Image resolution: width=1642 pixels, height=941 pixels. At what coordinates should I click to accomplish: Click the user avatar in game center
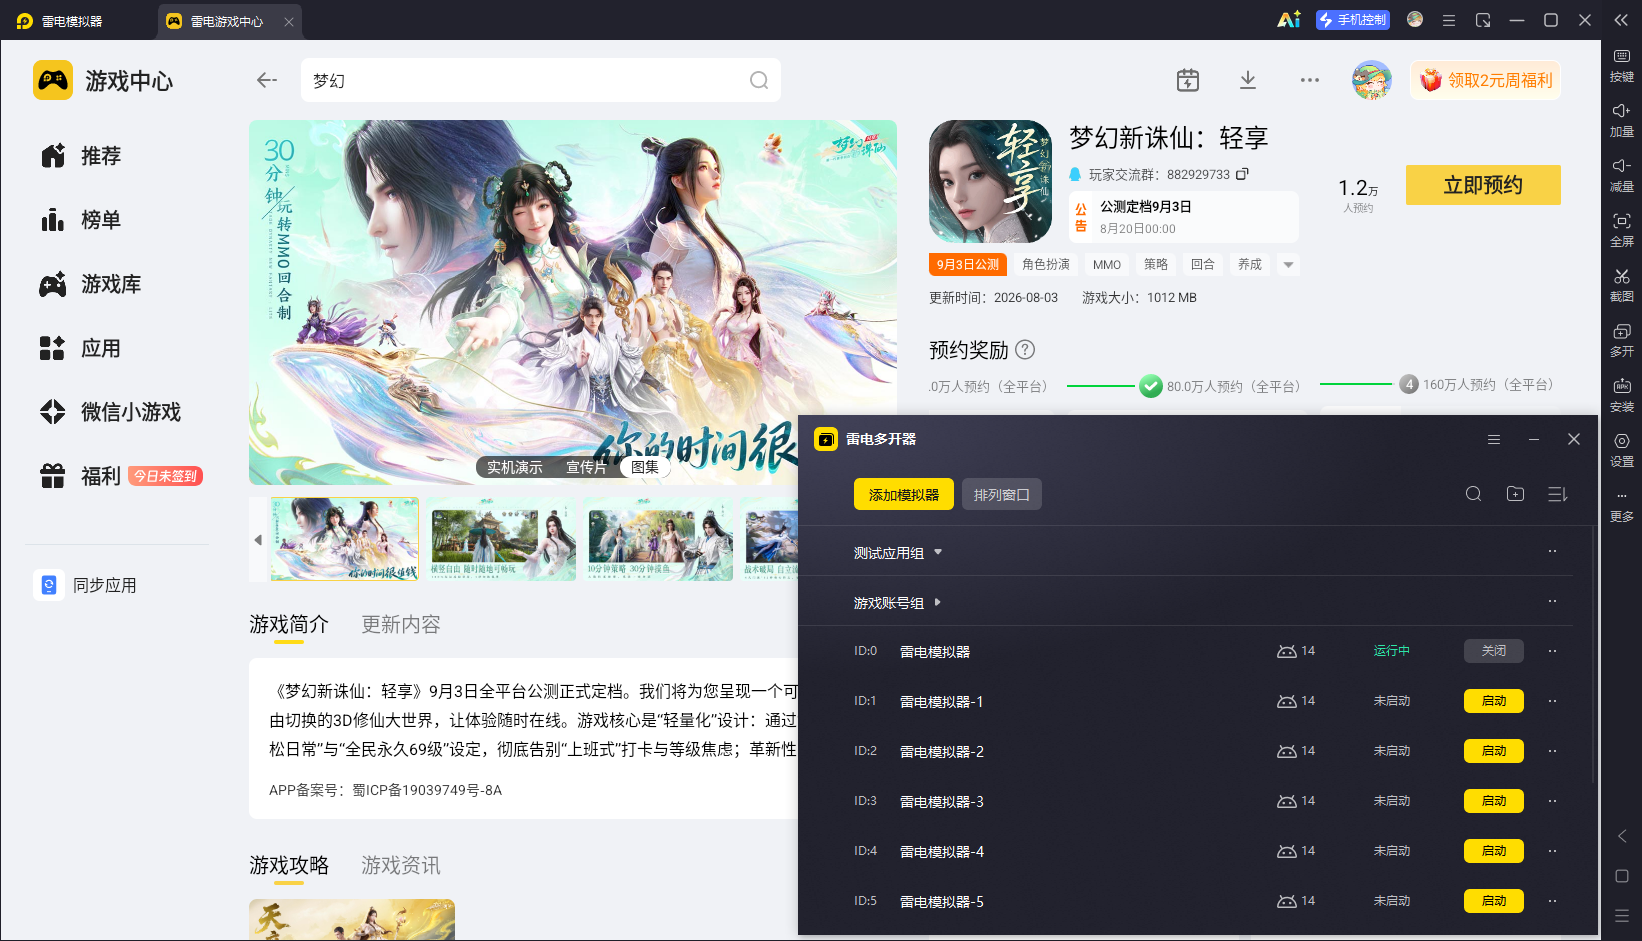point(1372,80)
